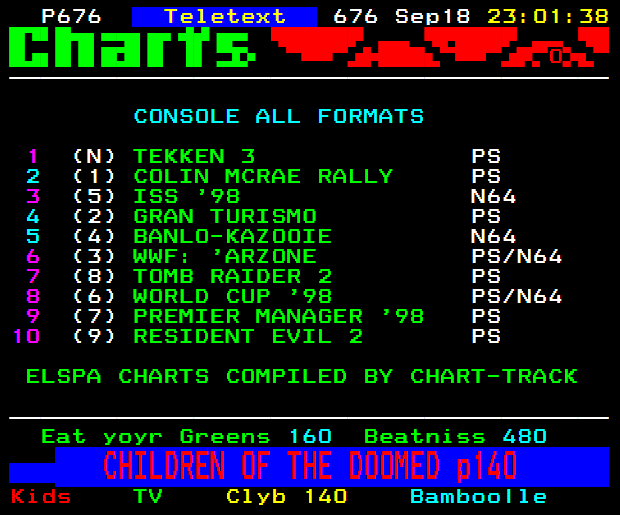Click previous position (9) for Resident Evil 2
This screenshot has height=515, width=620.
[94, 336]
